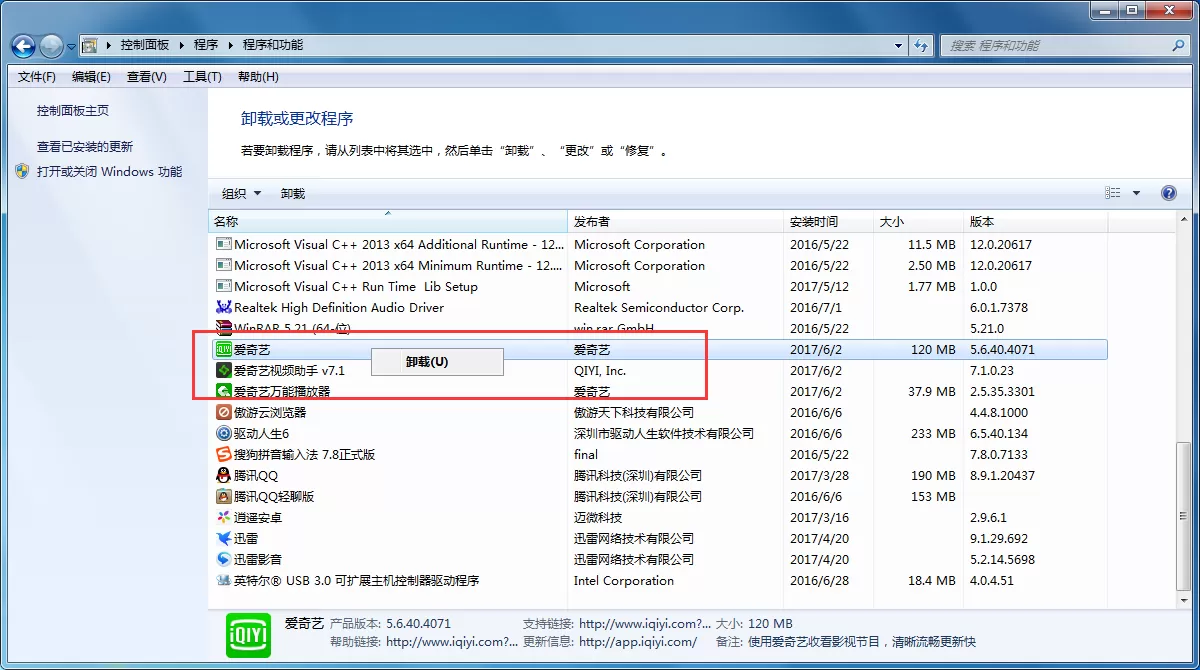Click the 搜狗拼音输入法 icon

click(224, 455)
